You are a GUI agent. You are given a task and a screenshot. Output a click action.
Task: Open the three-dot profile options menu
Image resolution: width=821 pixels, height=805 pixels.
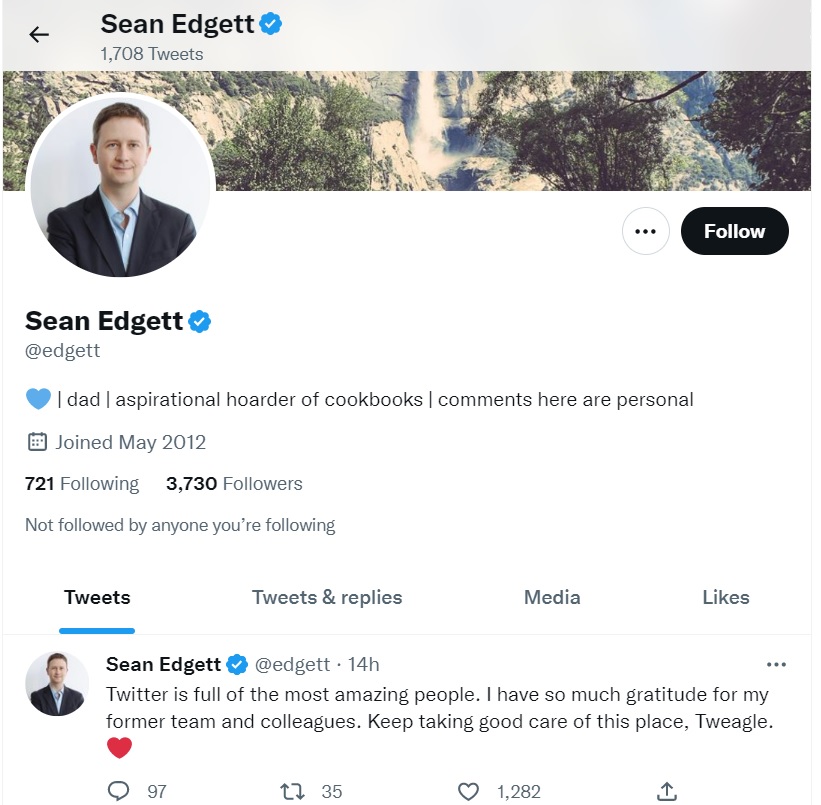pos(645,231)
